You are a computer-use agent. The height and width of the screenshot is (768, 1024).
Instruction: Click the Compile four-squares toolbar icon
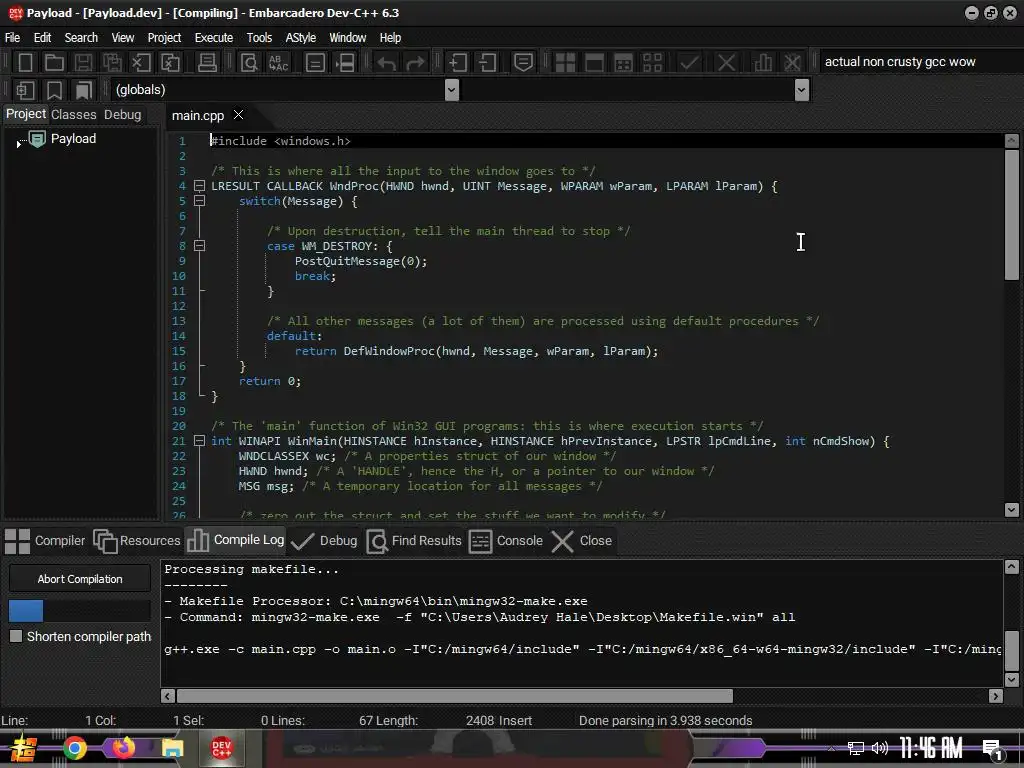(565, 62)
